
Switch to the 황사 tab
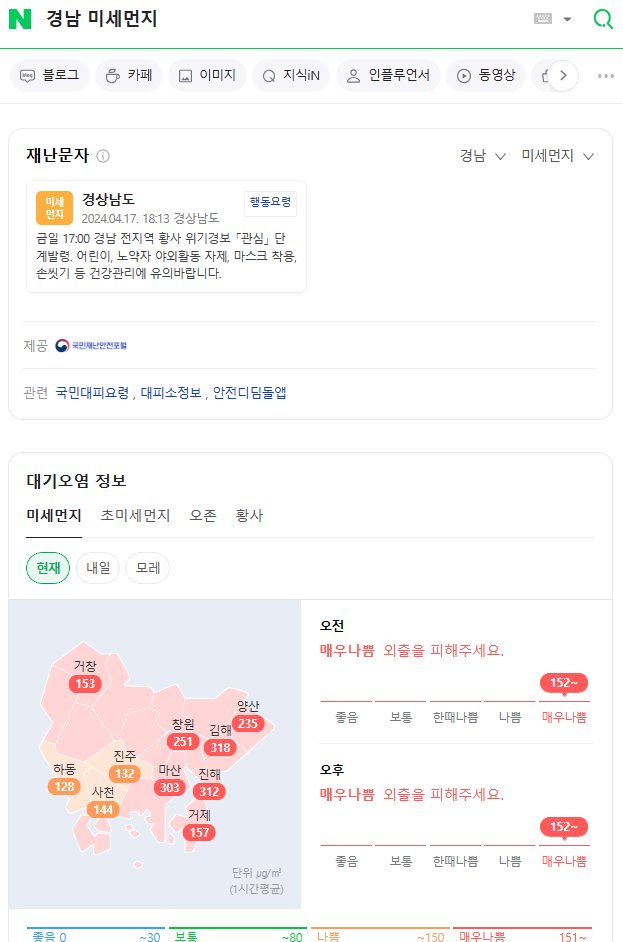(x=249, y=515)
